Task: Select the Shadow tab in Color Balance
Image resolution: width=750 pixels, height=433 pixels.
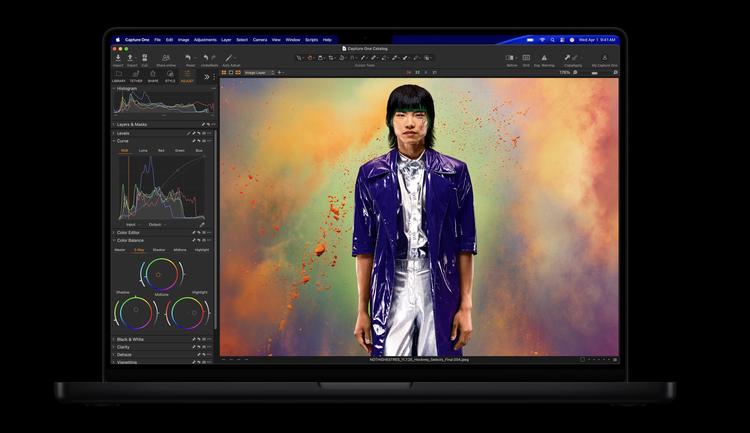Action: coord(158,249)
